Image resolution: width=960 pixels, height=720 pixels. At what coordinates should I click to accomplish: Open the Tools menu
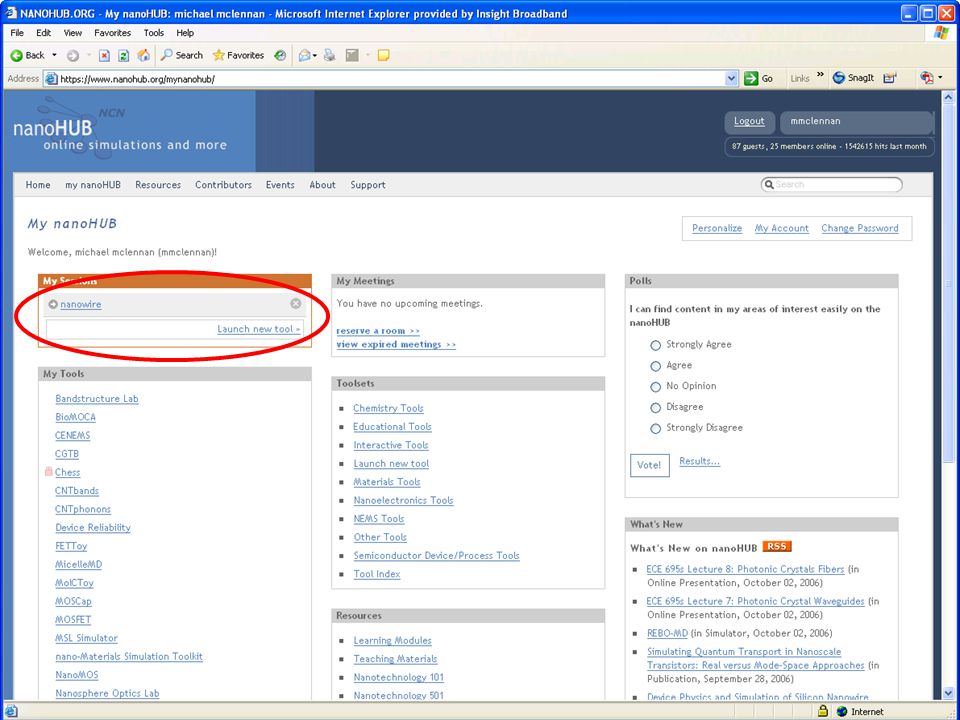pyautogui.click(x=154, y=33)
